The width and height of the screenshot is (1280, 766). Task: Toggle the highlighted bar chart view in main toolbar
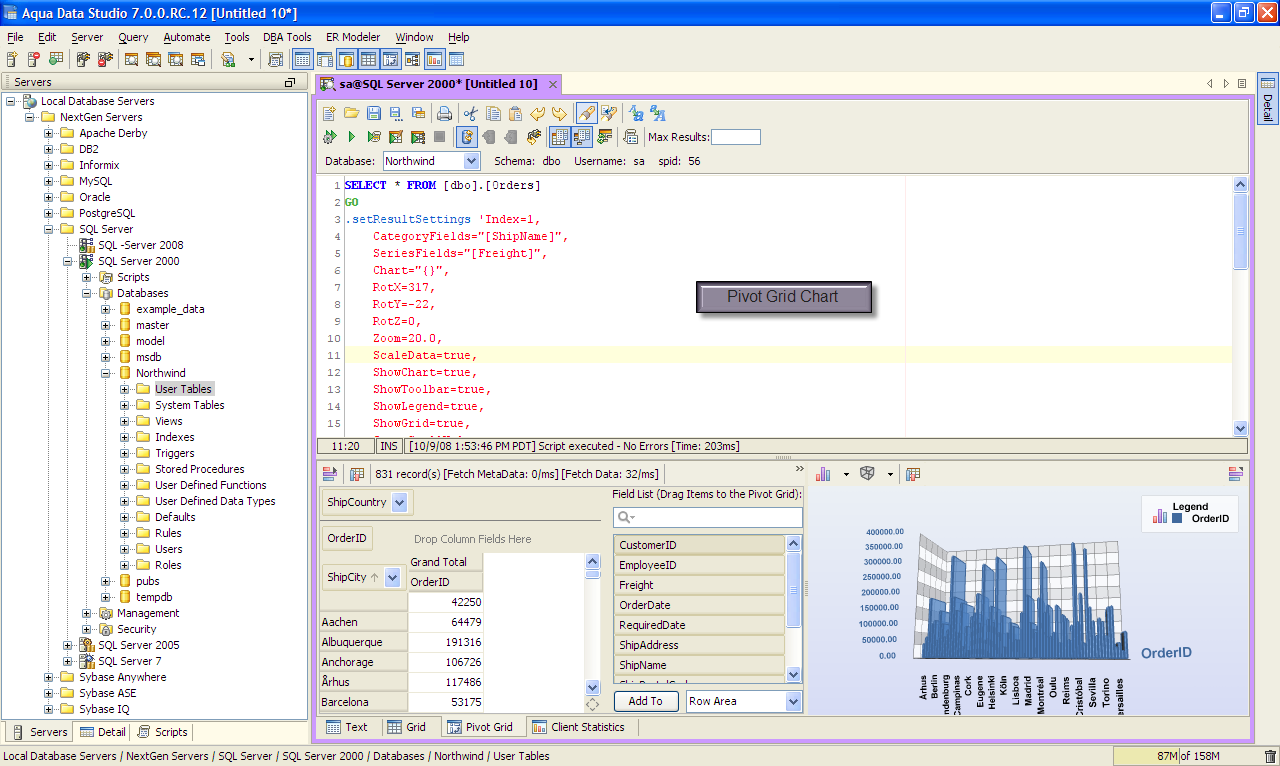[434, 60]
